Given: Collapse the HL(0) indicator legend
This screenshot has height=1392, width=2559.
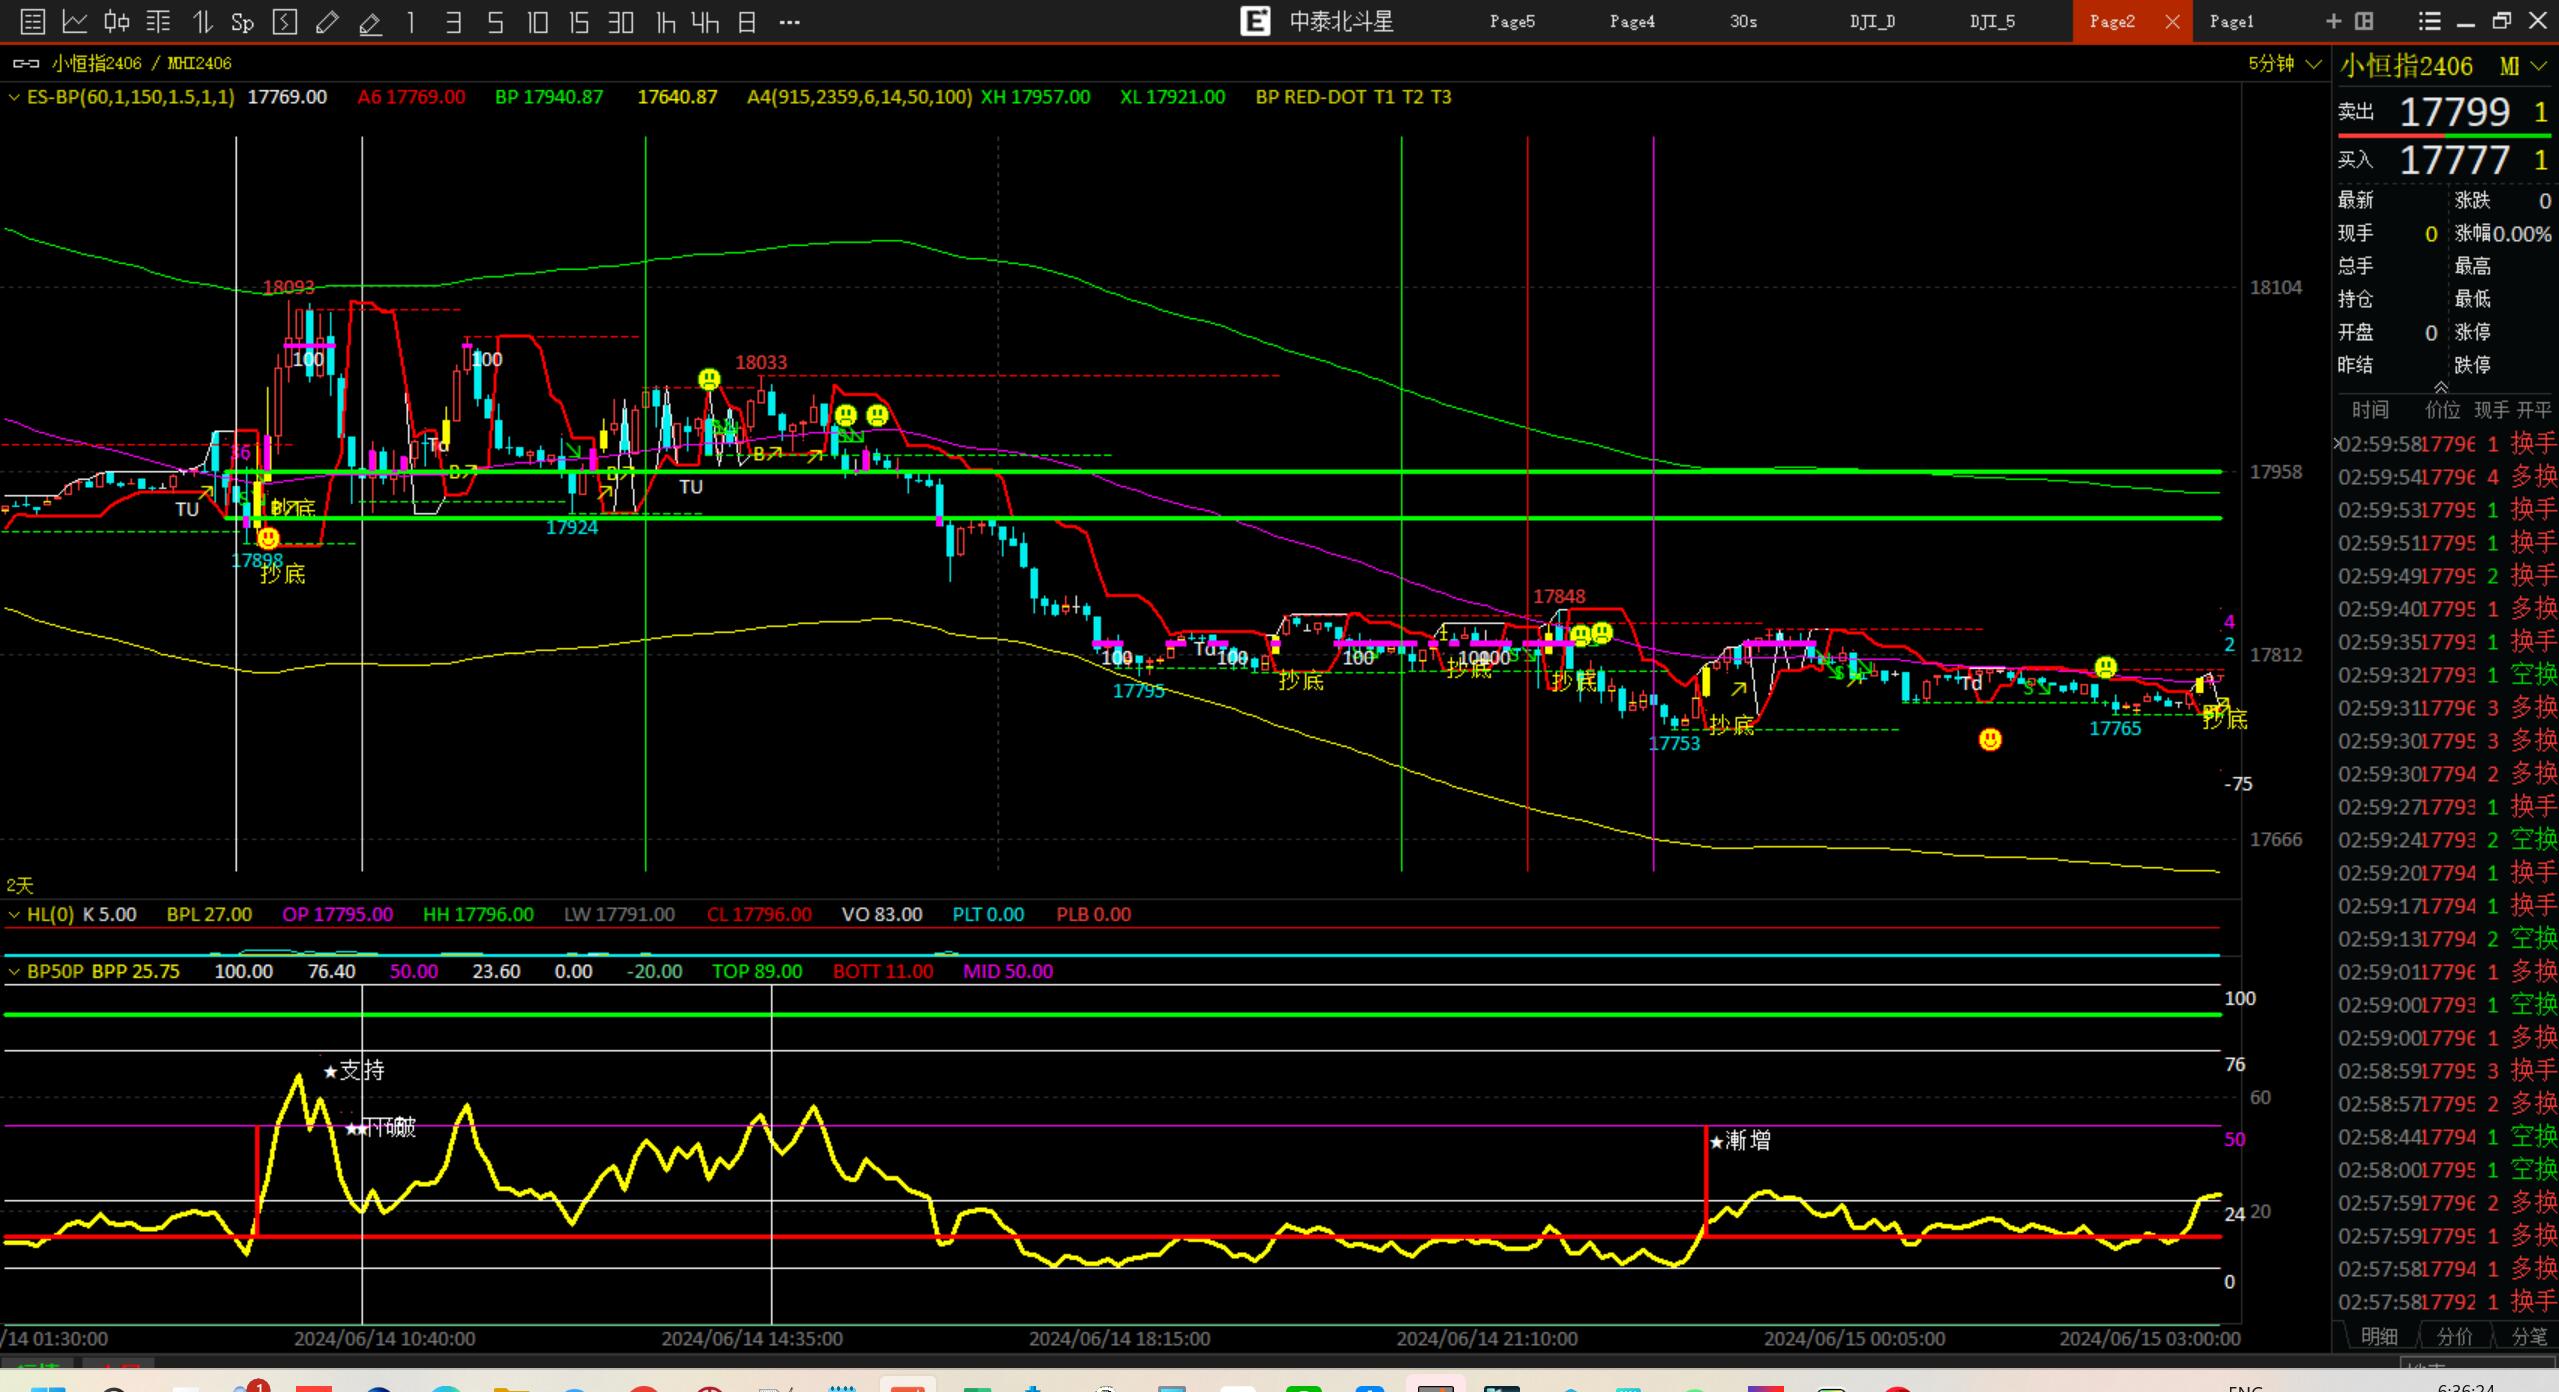Looking at the screenshot, I should 14,914.
